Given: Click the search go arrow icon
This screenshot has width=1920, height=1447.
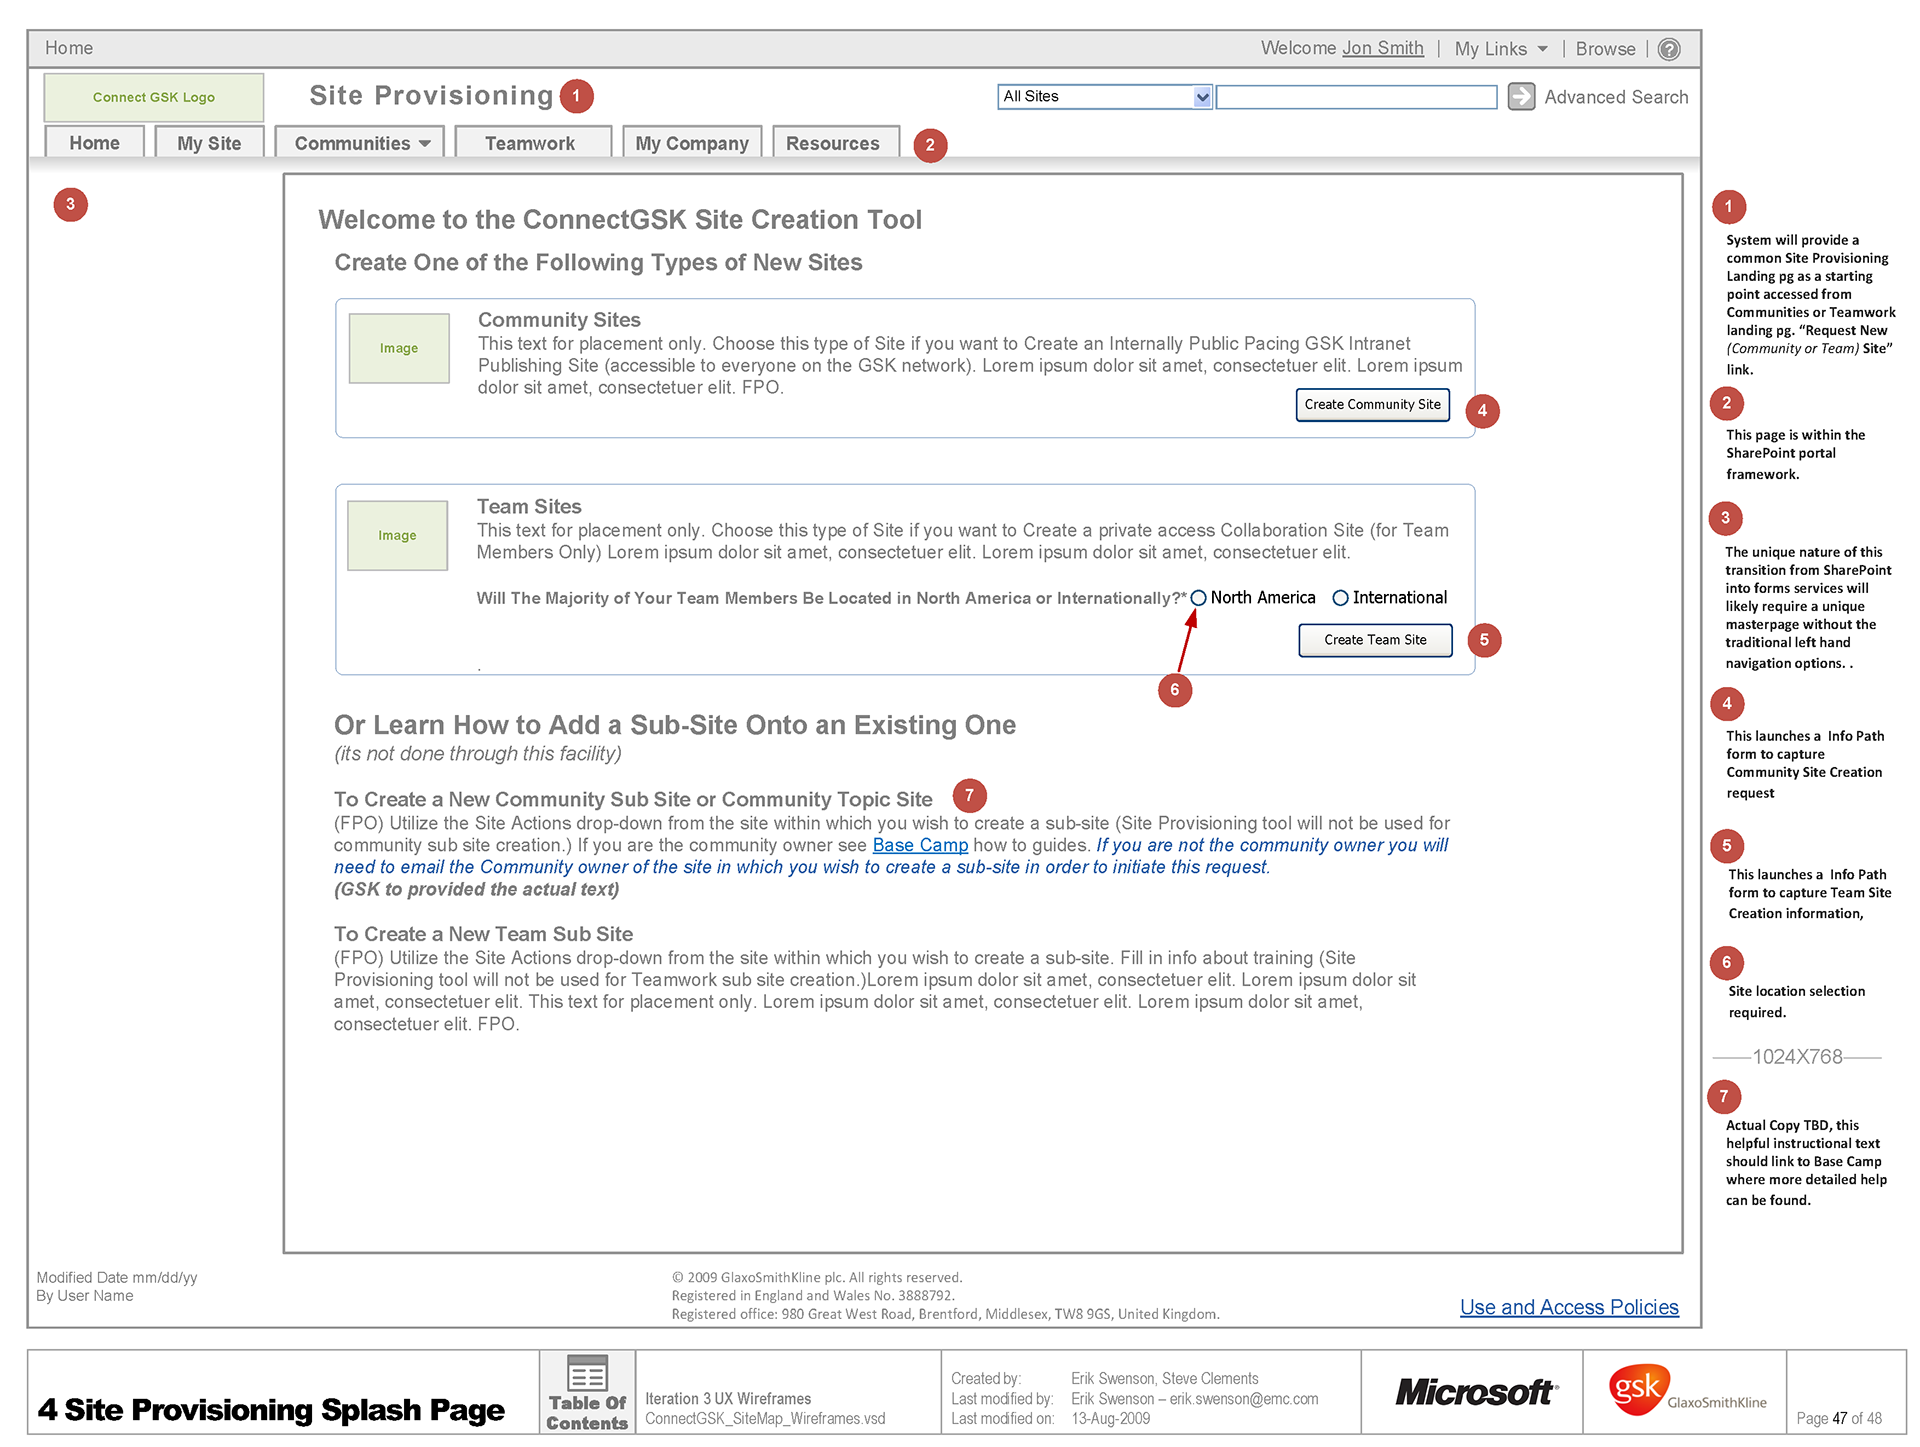Looking at the screenshot, I should click(1521, 96).
